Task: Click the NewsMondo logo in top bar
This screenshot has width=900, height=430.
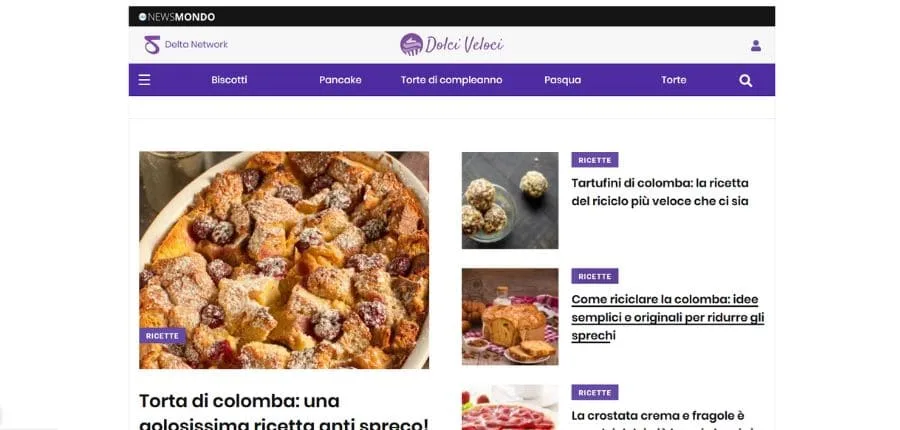Action: 177,17
